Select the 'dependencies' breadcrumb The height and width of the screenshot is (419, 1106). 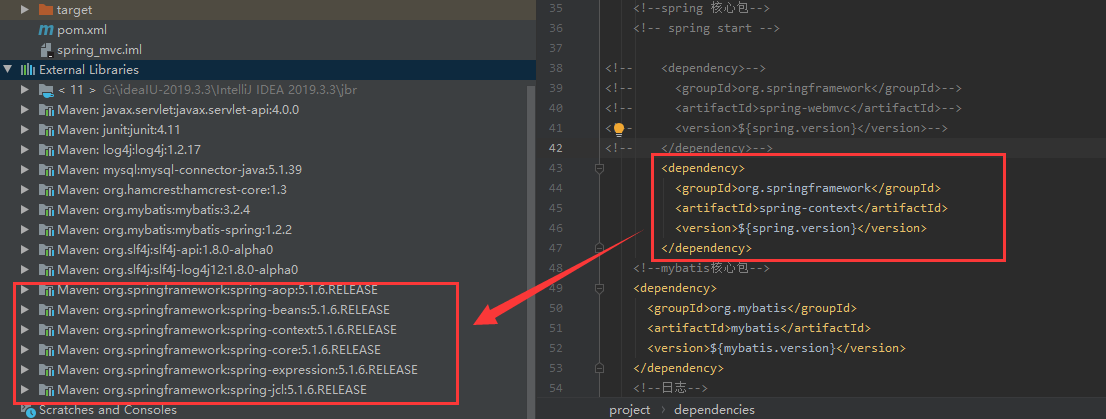click(x=714, y=410)
